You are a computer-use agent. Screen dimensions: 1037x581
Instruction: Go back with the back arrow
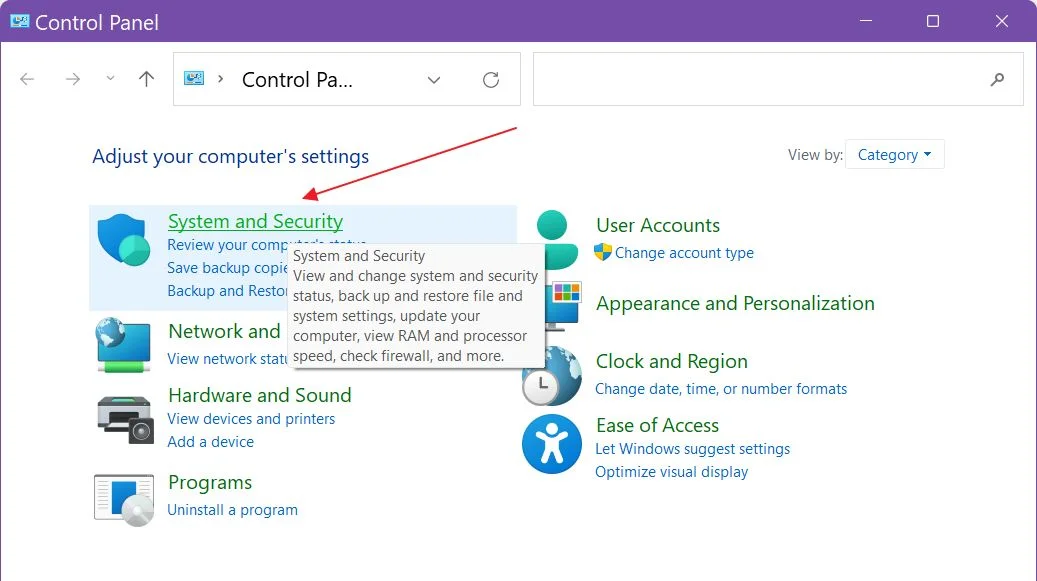[27, 79]
